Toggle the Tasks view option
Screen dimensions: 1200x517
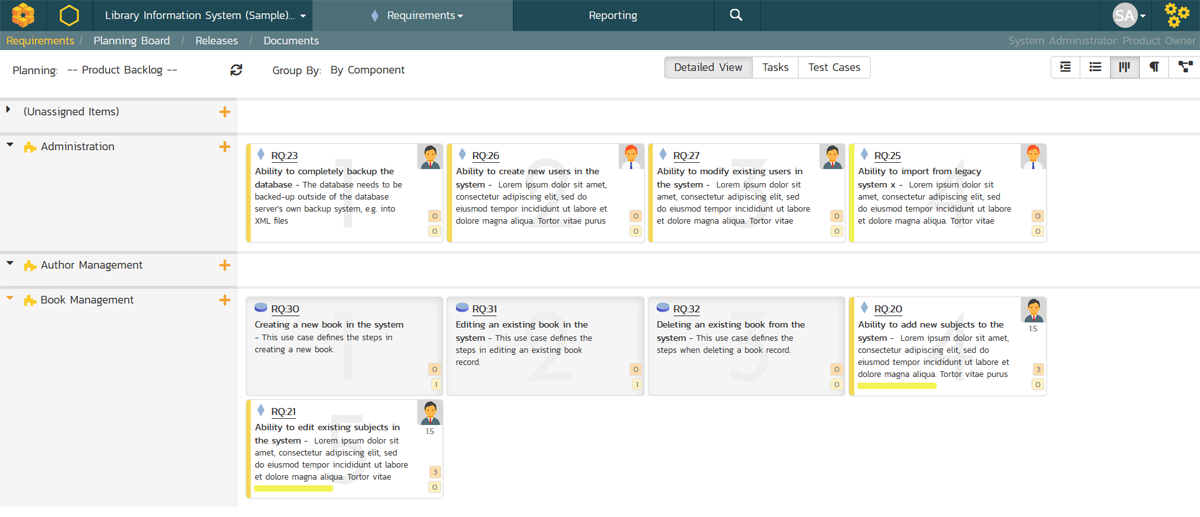(x=775, y=67)
